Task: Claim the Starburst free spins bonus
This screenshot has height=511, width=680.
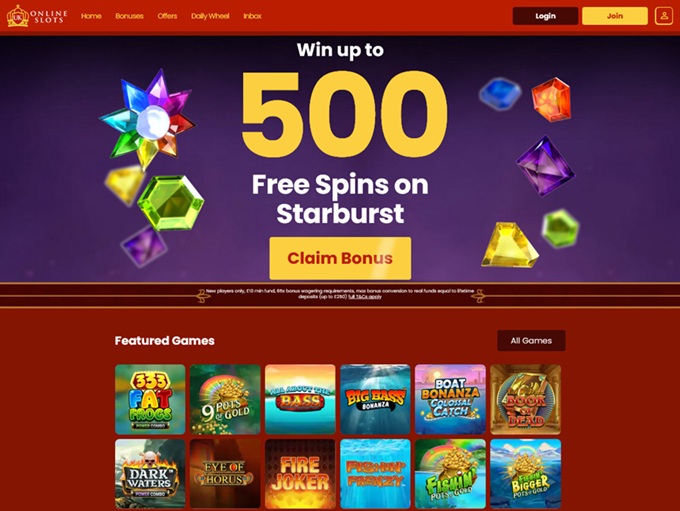Action: 340,258
